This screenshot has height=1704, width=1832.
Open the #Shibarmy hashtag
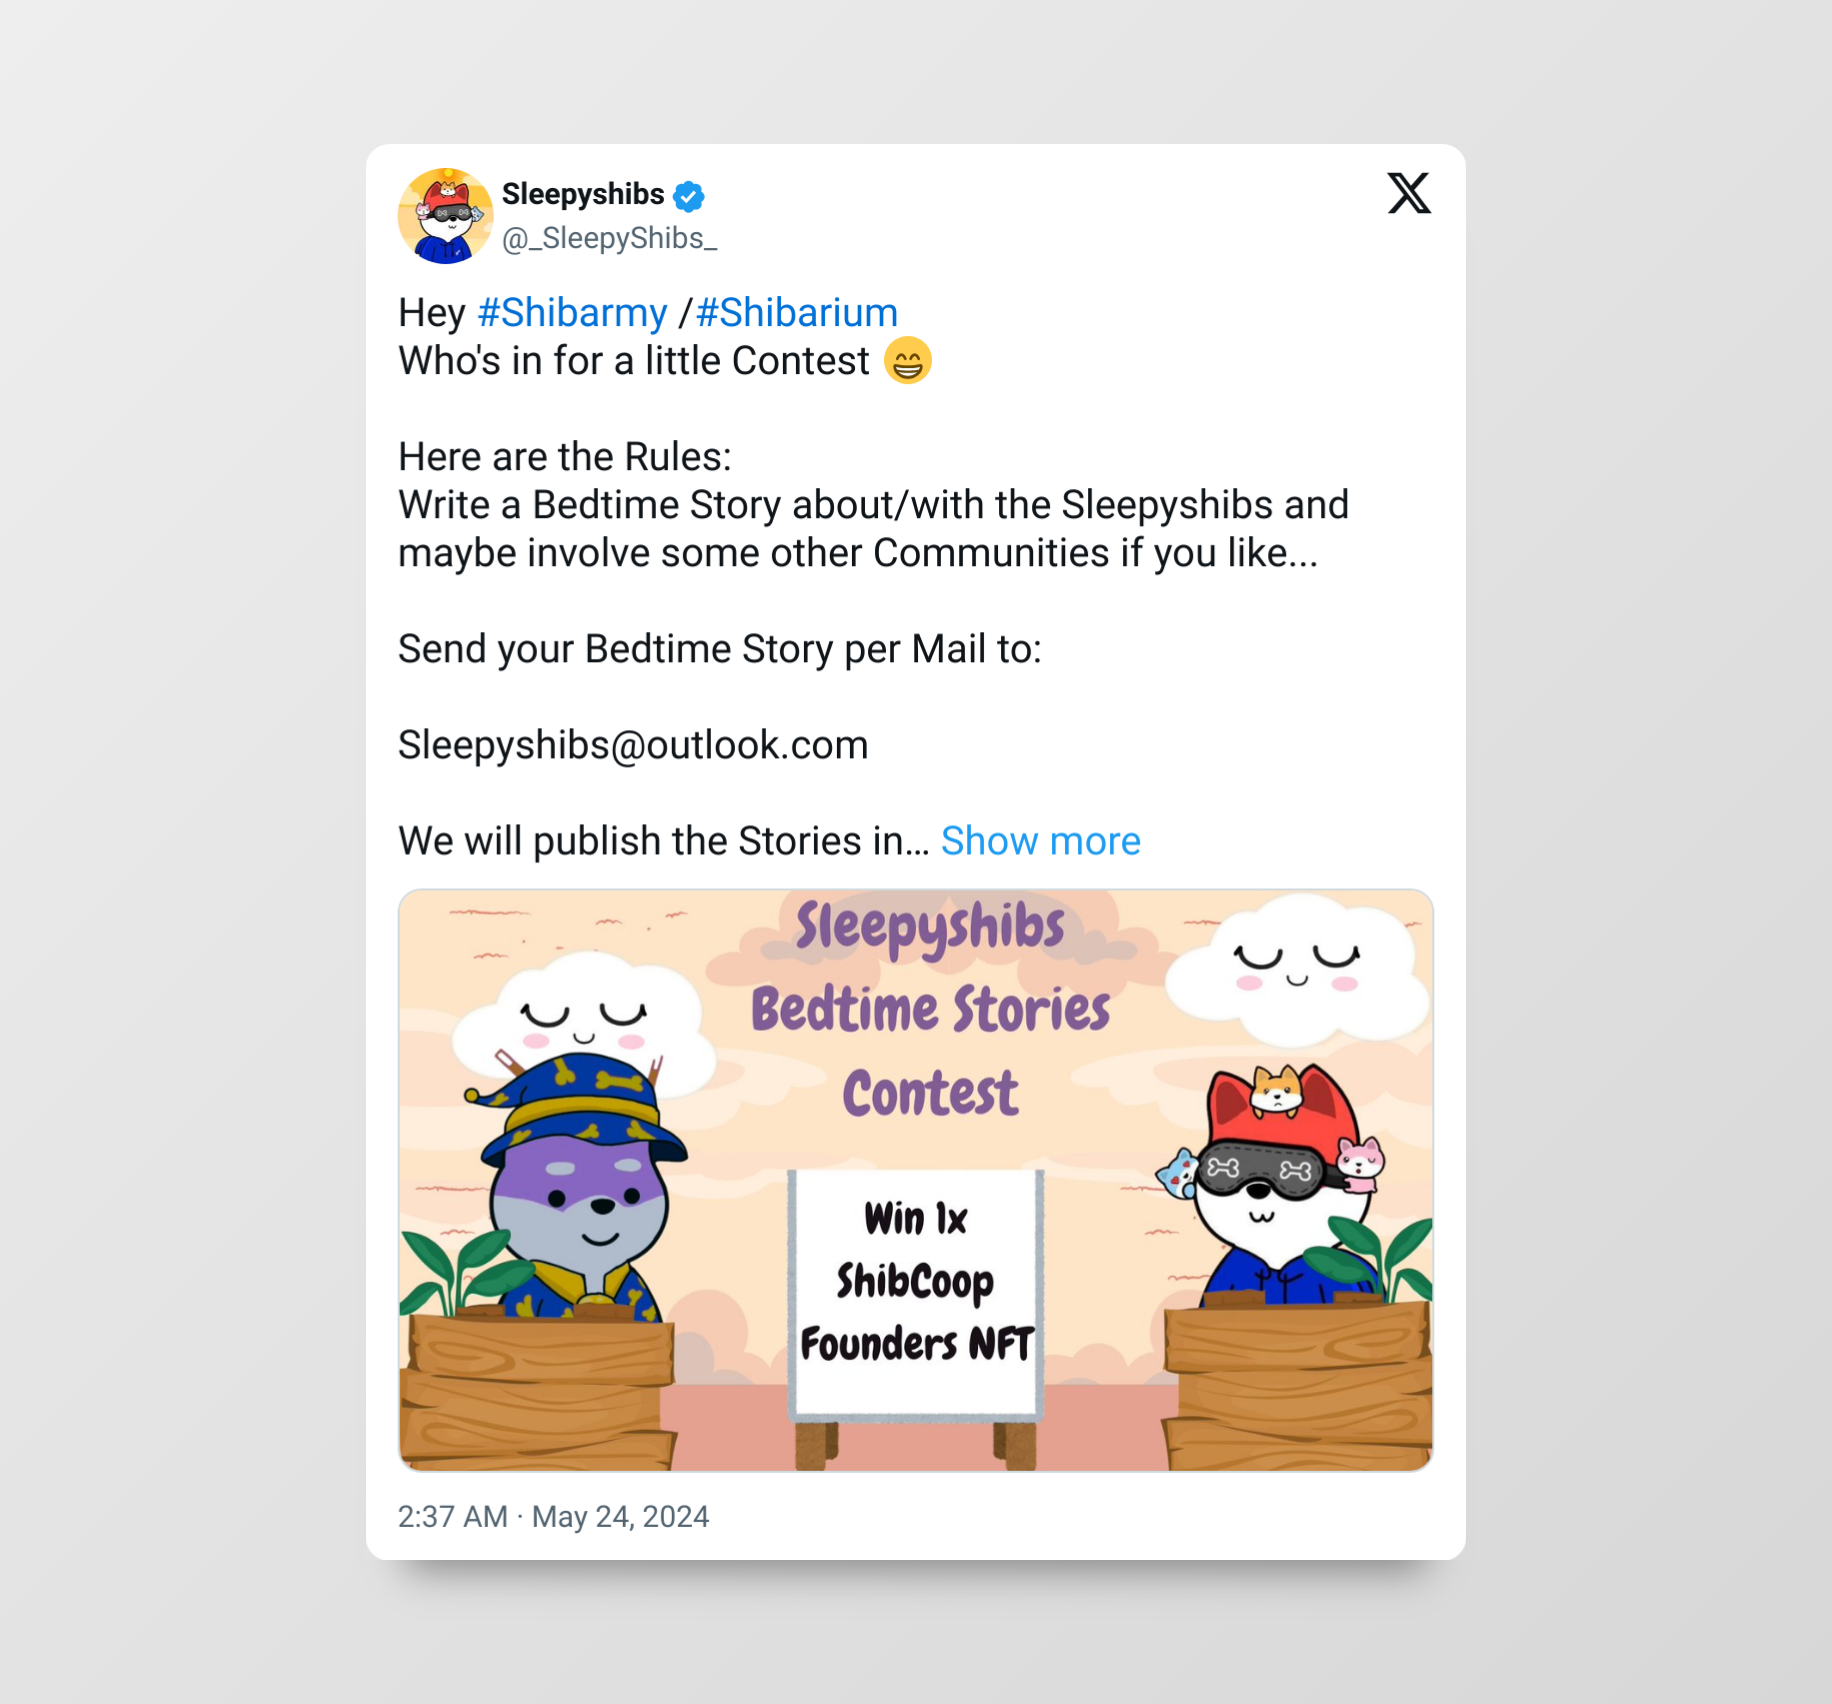click(x=572, y=313)
